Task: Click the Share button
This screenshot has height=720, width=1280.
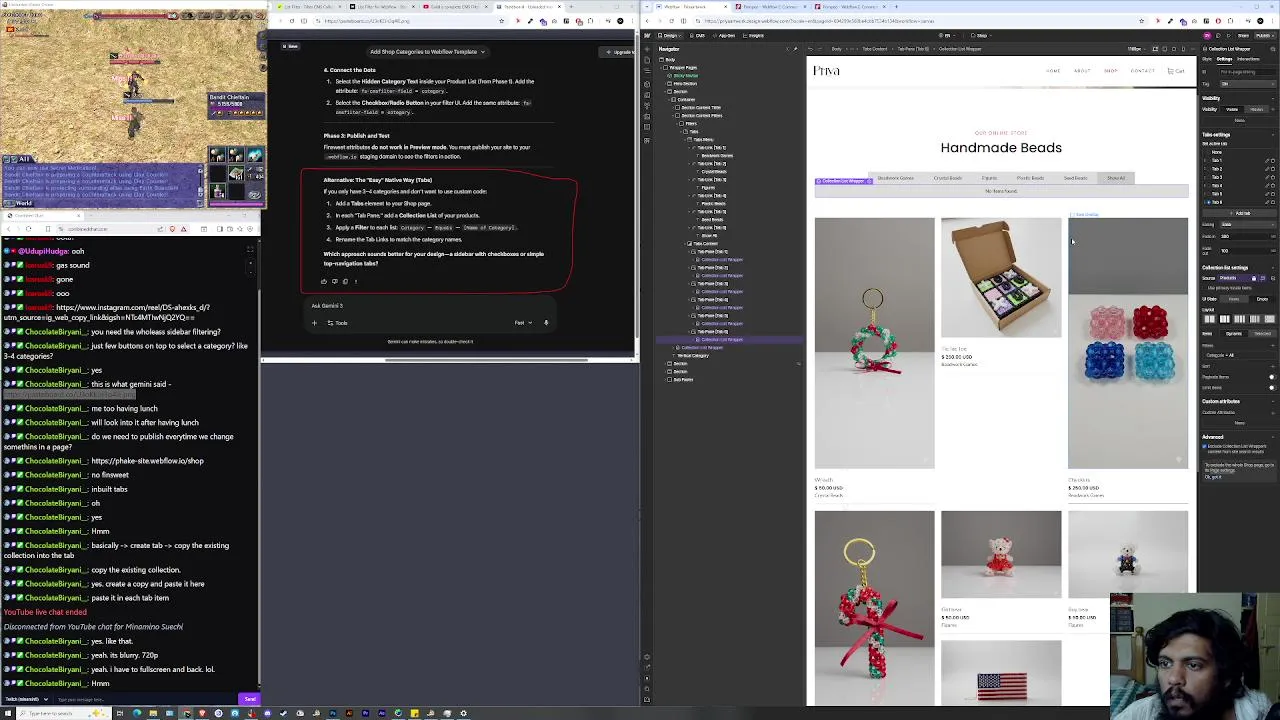Action: (x=1243, y=35)
